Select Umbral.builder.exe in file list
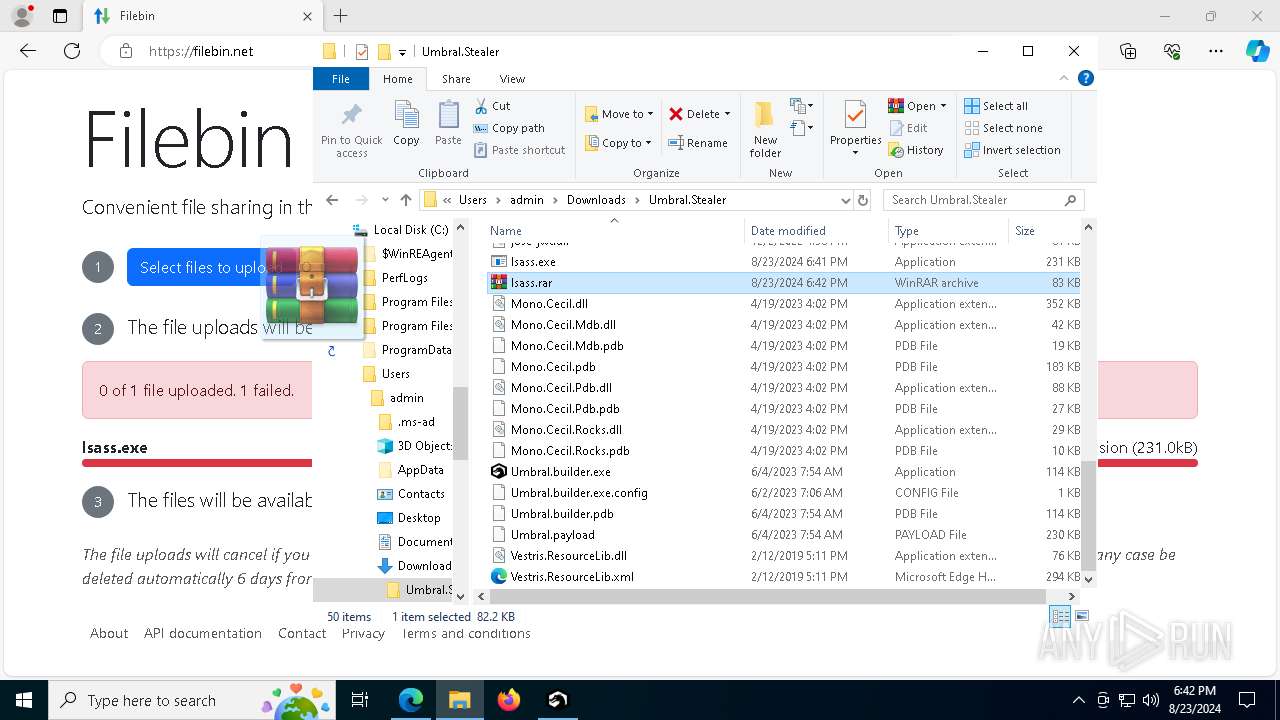The image size is (1280, 720). point(560,472)
